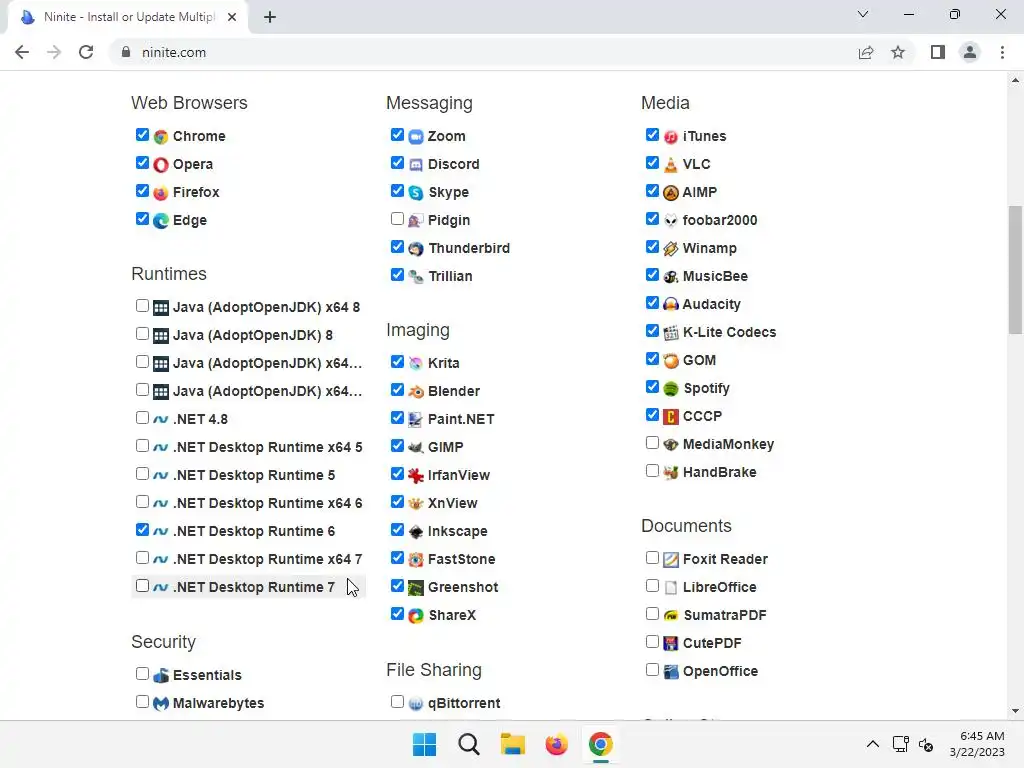Screen dimensions: 1024x768
Task: Open File Explorer from taskbar
Action: point(513,744)
